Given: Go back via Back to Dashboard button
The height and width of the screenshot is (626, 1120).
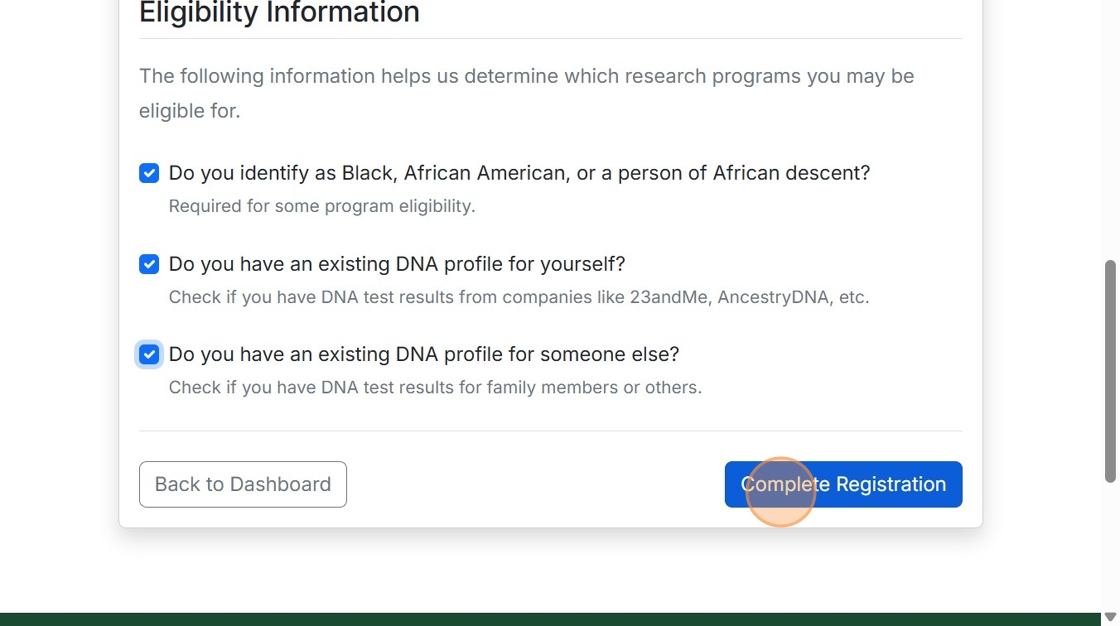Looking at the screenshot, I should [x=243, y=484].
